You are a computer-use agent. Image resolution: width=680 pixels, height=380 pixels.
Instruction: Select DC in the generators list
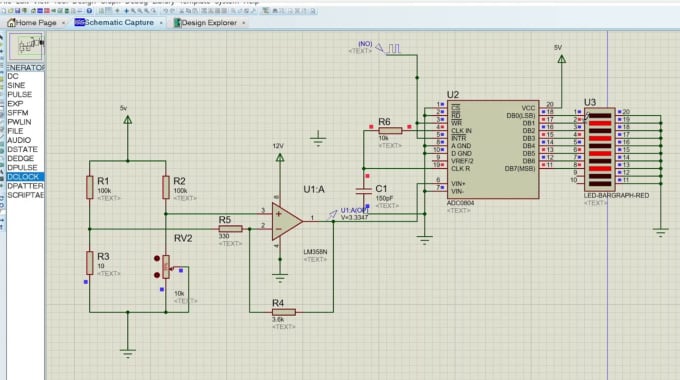pyautogui.click(x=25, y=76)
